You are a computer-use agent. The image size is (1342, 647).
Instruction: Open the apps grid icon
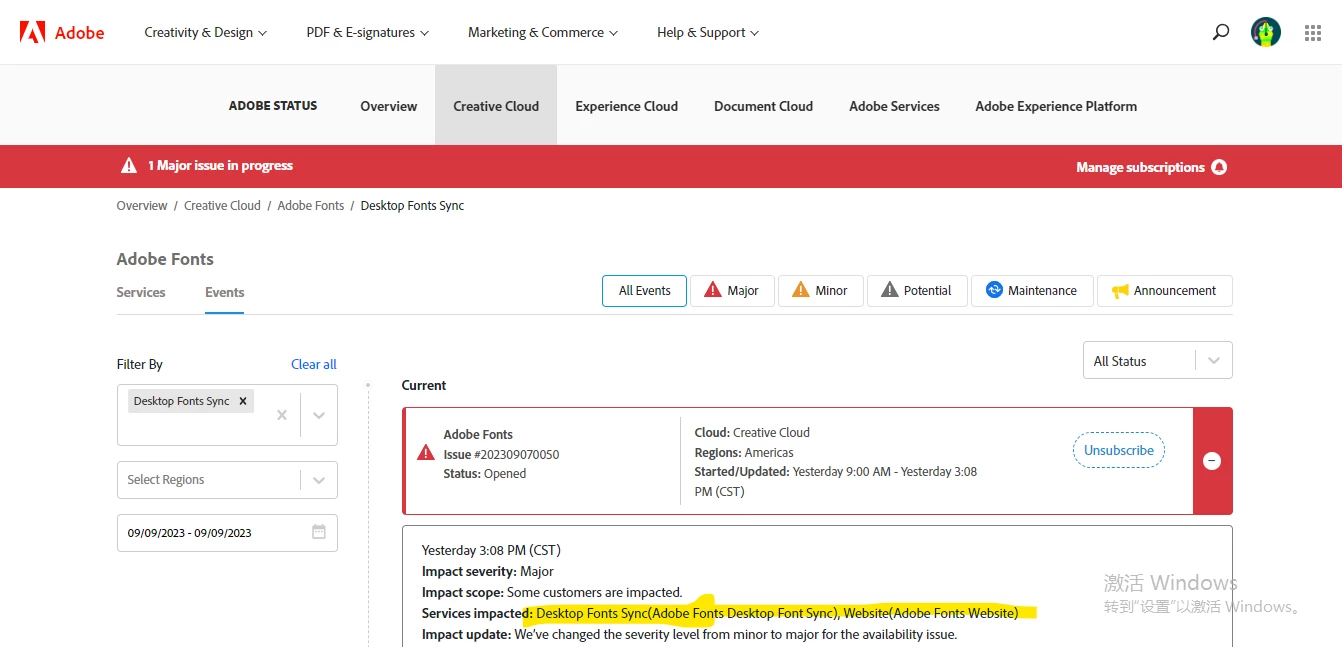click(x=1313, y=32)
